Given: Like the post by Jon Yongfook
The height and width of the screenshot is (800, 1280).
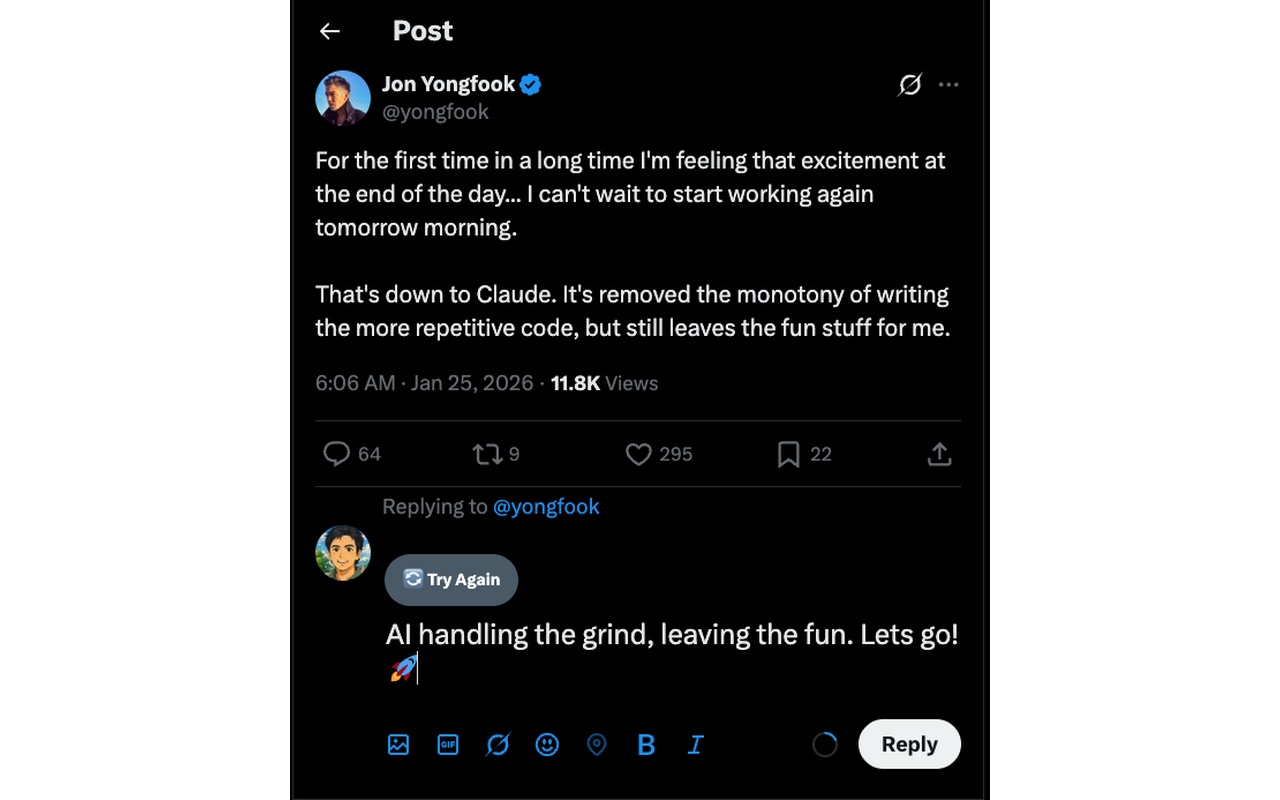Looking at the screenshot, I should [x=639, y=454].
